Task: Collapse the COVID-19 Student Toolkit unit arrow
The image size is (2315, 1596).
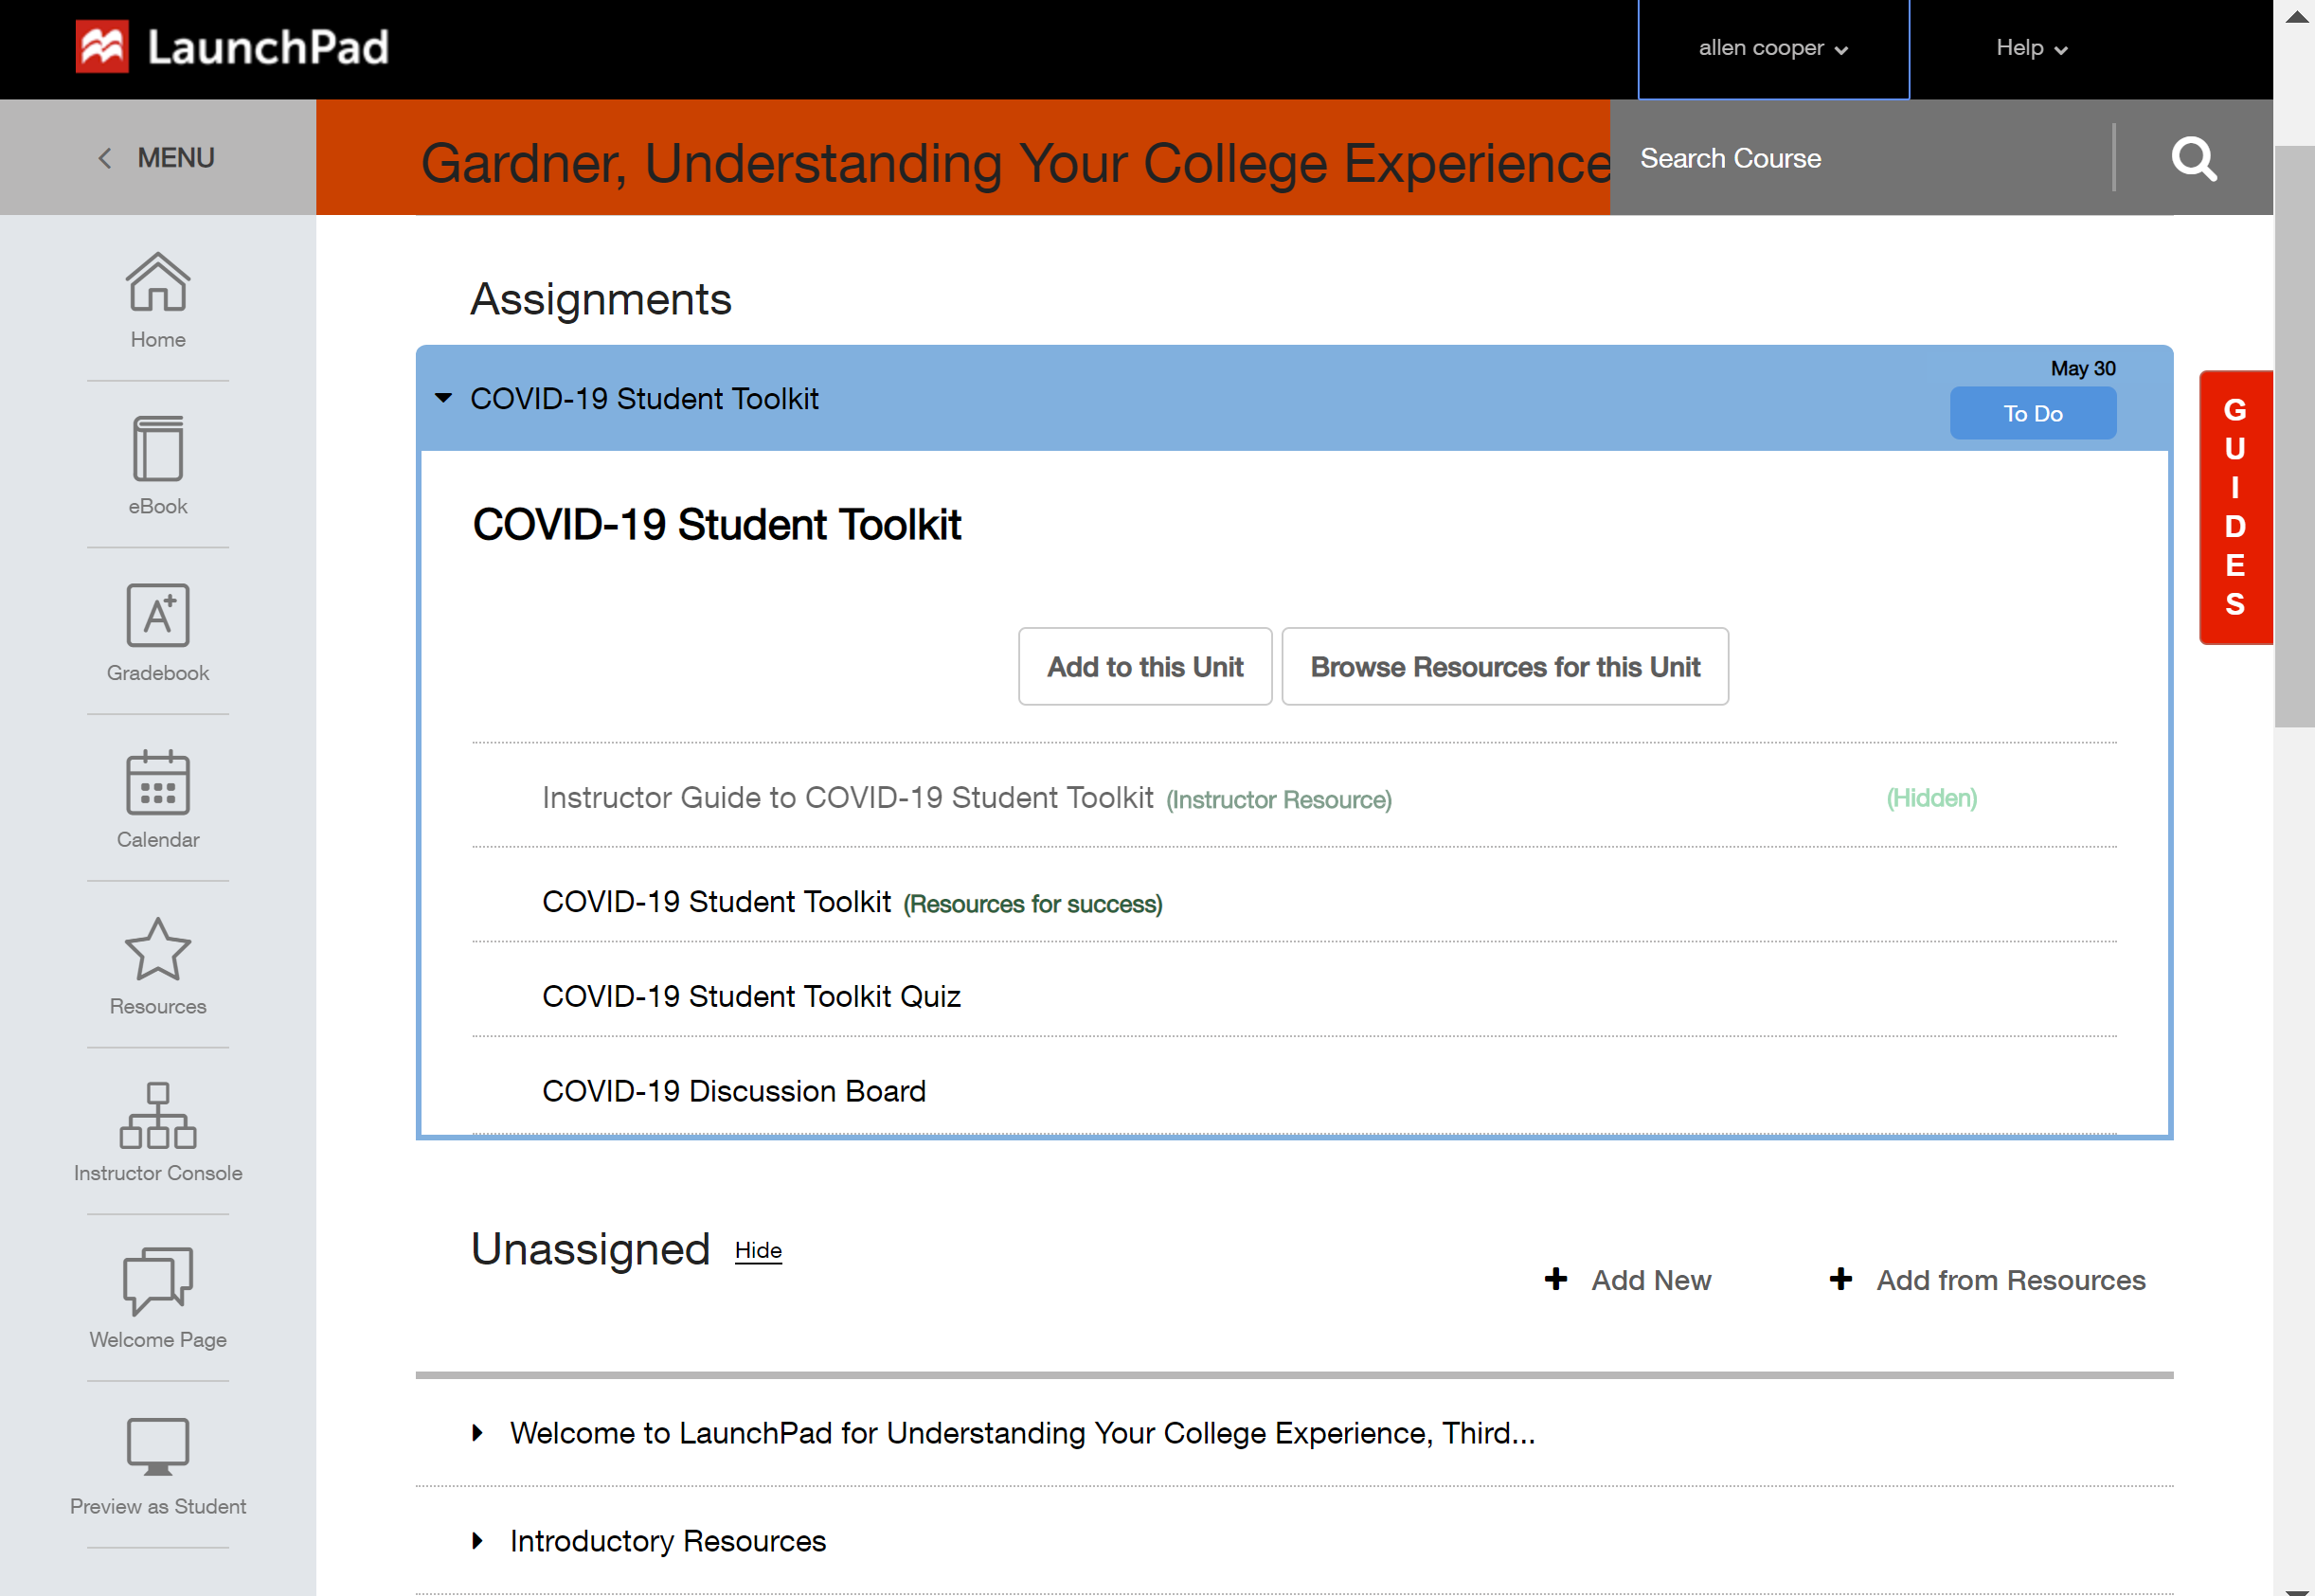Action: (x=443, y=398)
